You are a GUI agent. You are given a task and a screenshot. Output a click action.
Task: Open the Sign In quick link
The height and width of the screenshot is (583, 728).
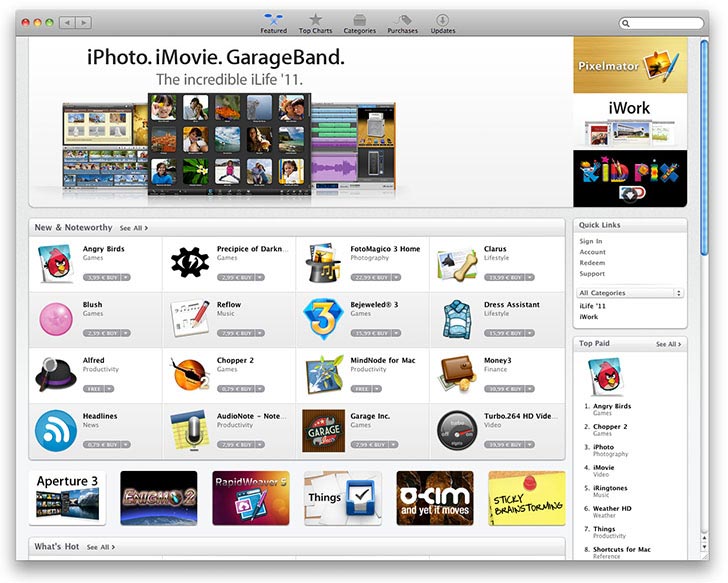[591, 241]
